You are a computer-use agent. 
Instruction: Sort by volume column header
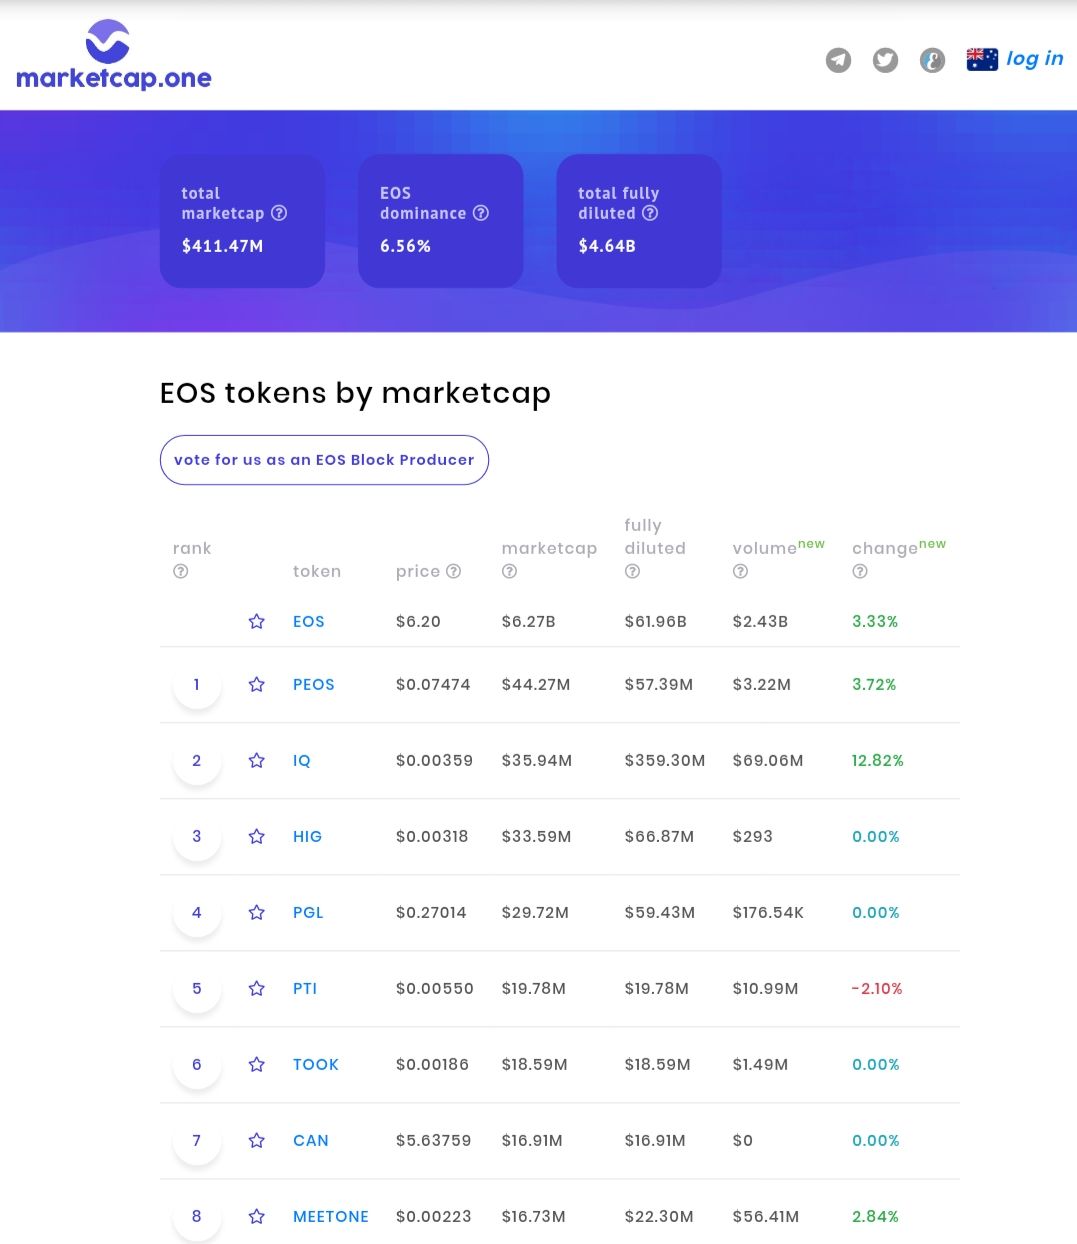point(764,548)
